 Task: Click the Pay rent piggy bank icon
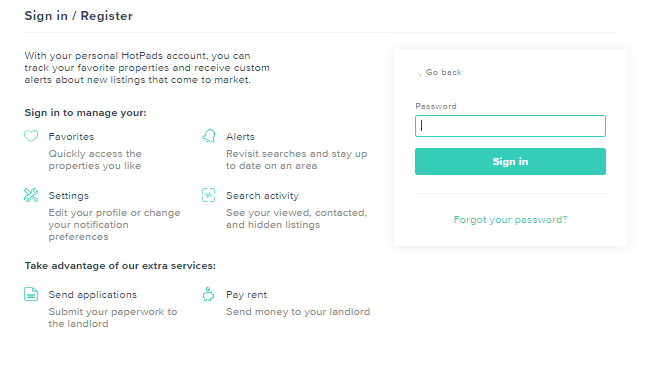pos(208,294)
